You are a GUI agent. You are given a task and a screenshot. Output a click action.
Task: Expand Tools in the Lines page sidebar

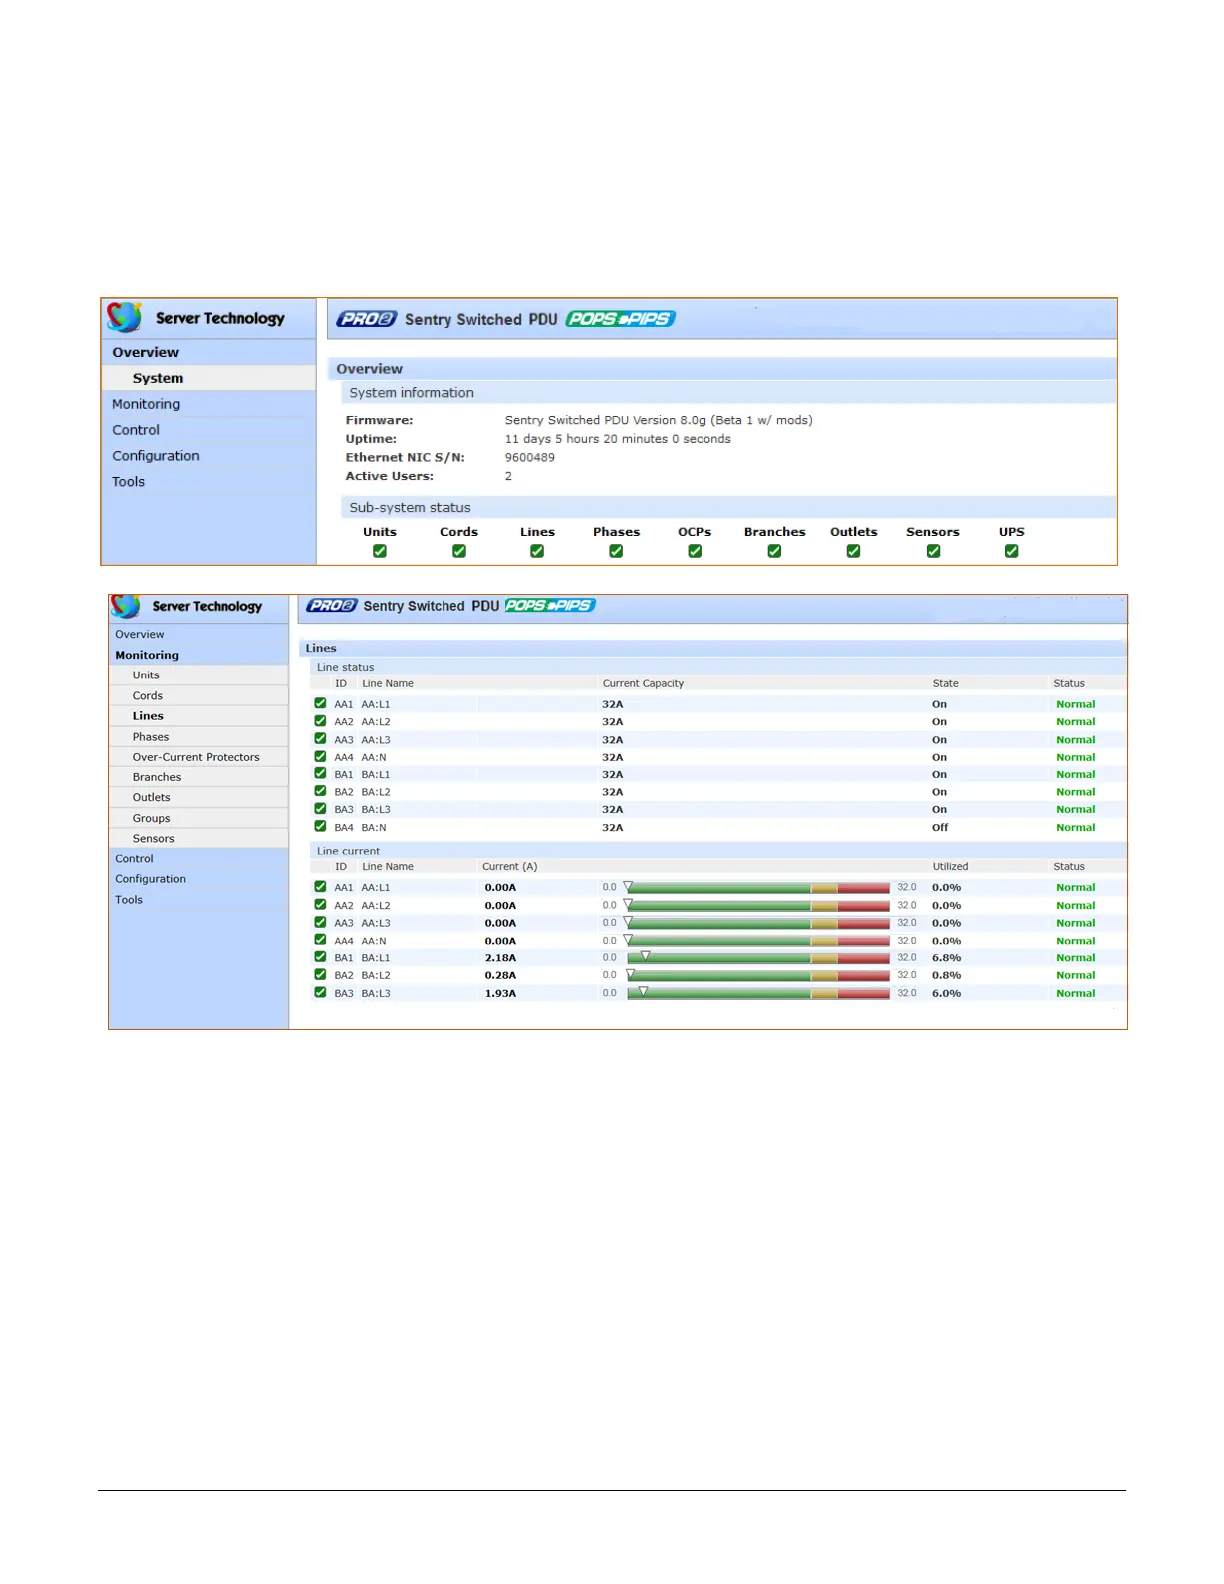(x=129, y=900)
